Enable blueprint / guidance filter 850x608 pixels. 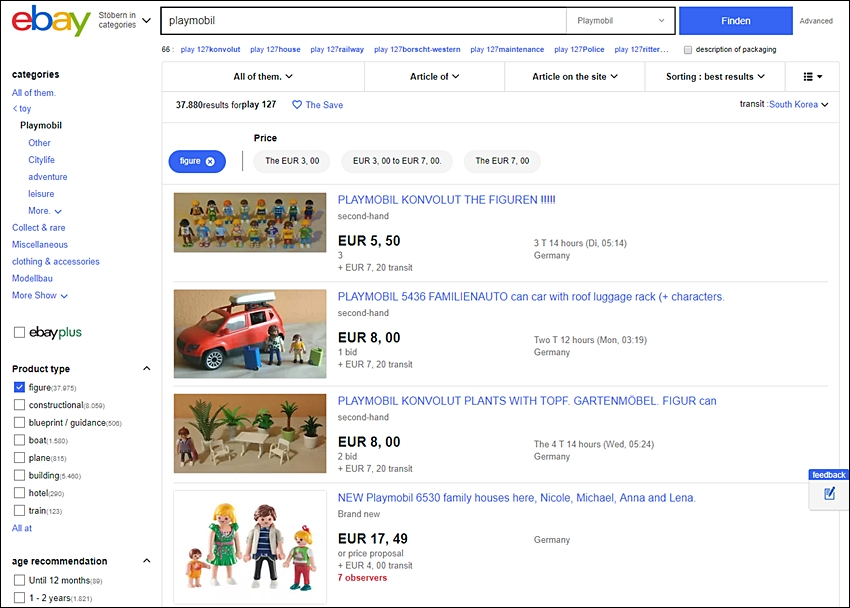pos(19,423)
